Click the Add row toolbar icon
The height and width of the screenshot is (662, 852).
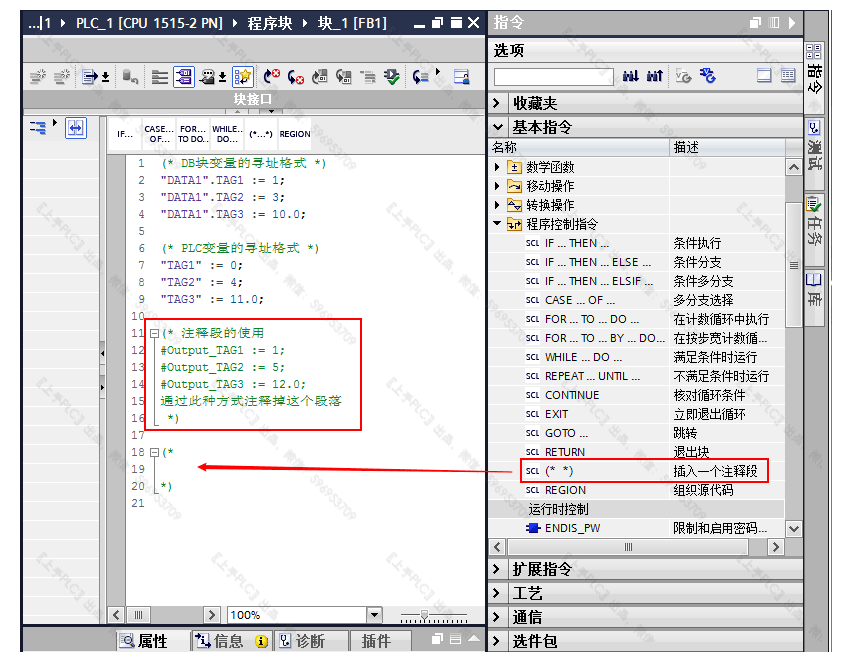pyautogui.click(x=61, y=77)
